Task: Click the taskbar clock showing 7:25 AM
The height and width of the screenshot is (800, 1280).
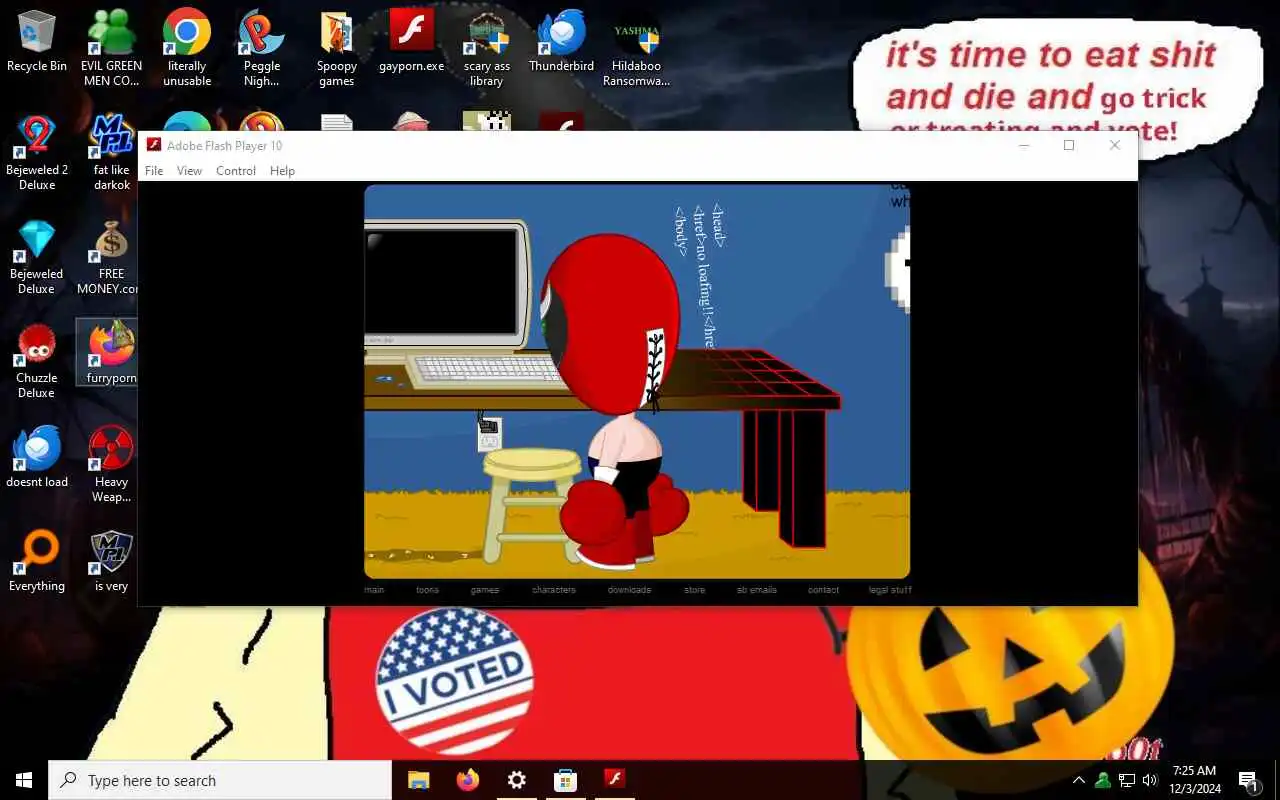Action: [x=1194, y=780]
